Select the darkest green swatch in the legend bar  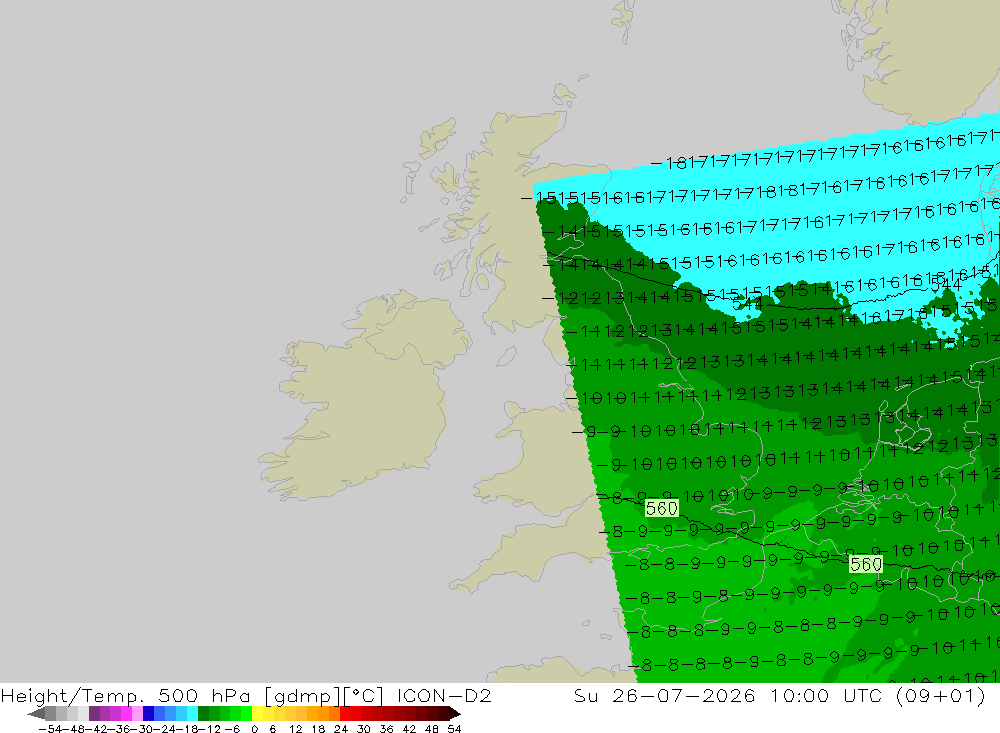[x=203, y=714]
